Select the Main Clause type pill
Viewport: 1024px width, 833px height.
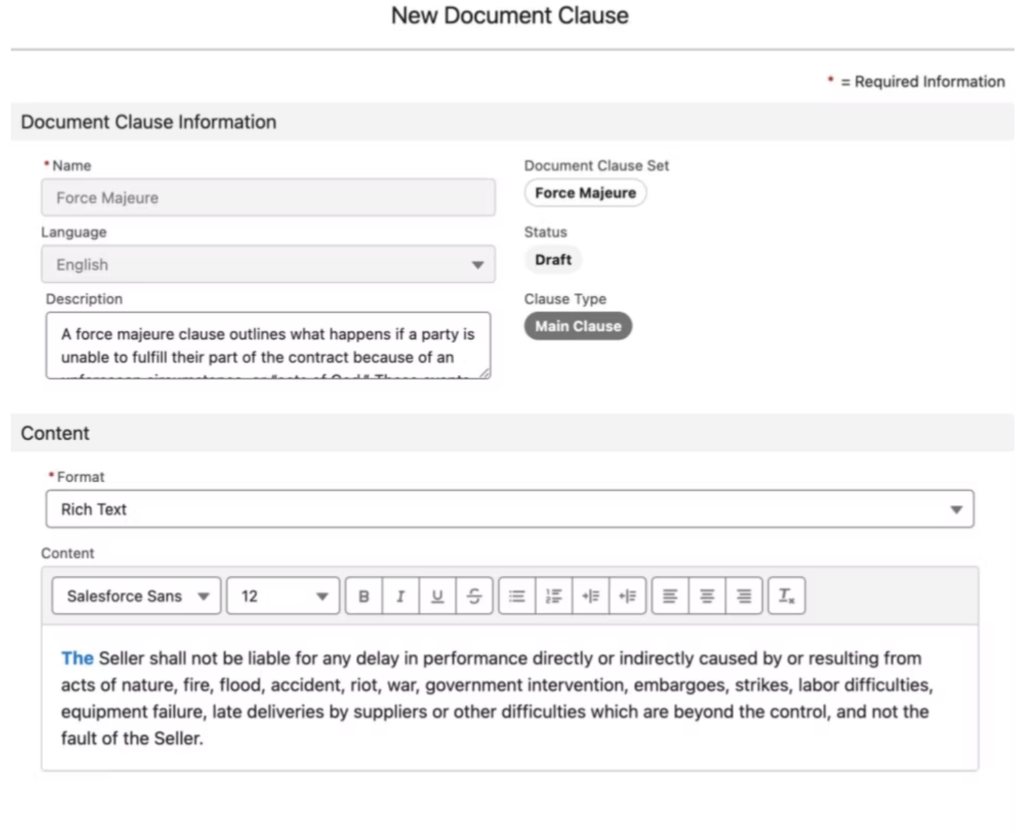[578, 325]
